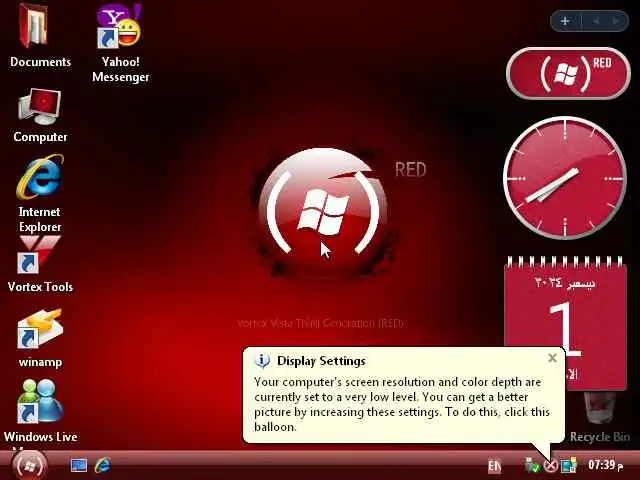The image size is (640, 480).
Task: Open the EN language bar indicator
Action: (x=494, y=466)
